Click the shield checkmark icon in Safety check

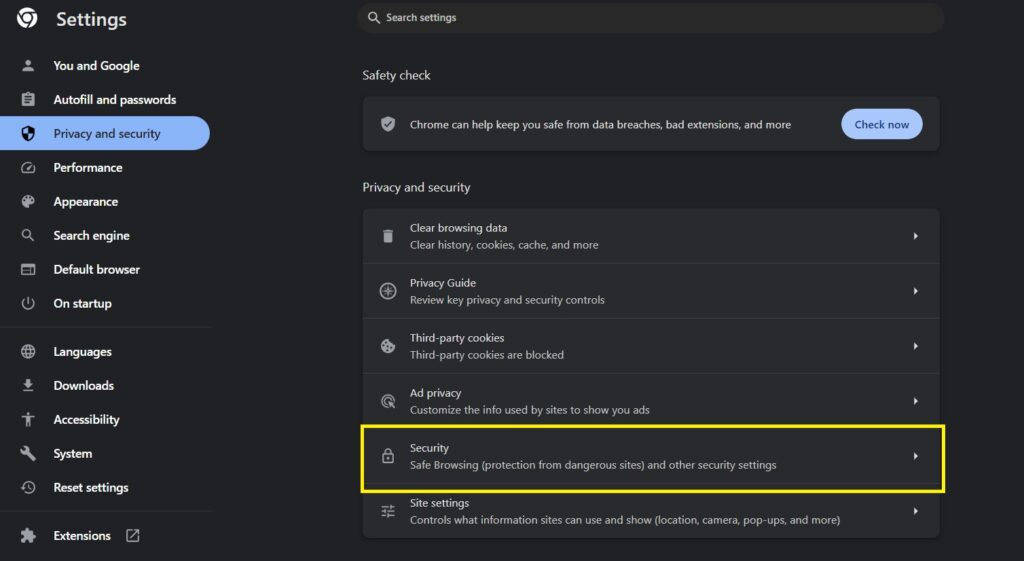pos(388,124)
